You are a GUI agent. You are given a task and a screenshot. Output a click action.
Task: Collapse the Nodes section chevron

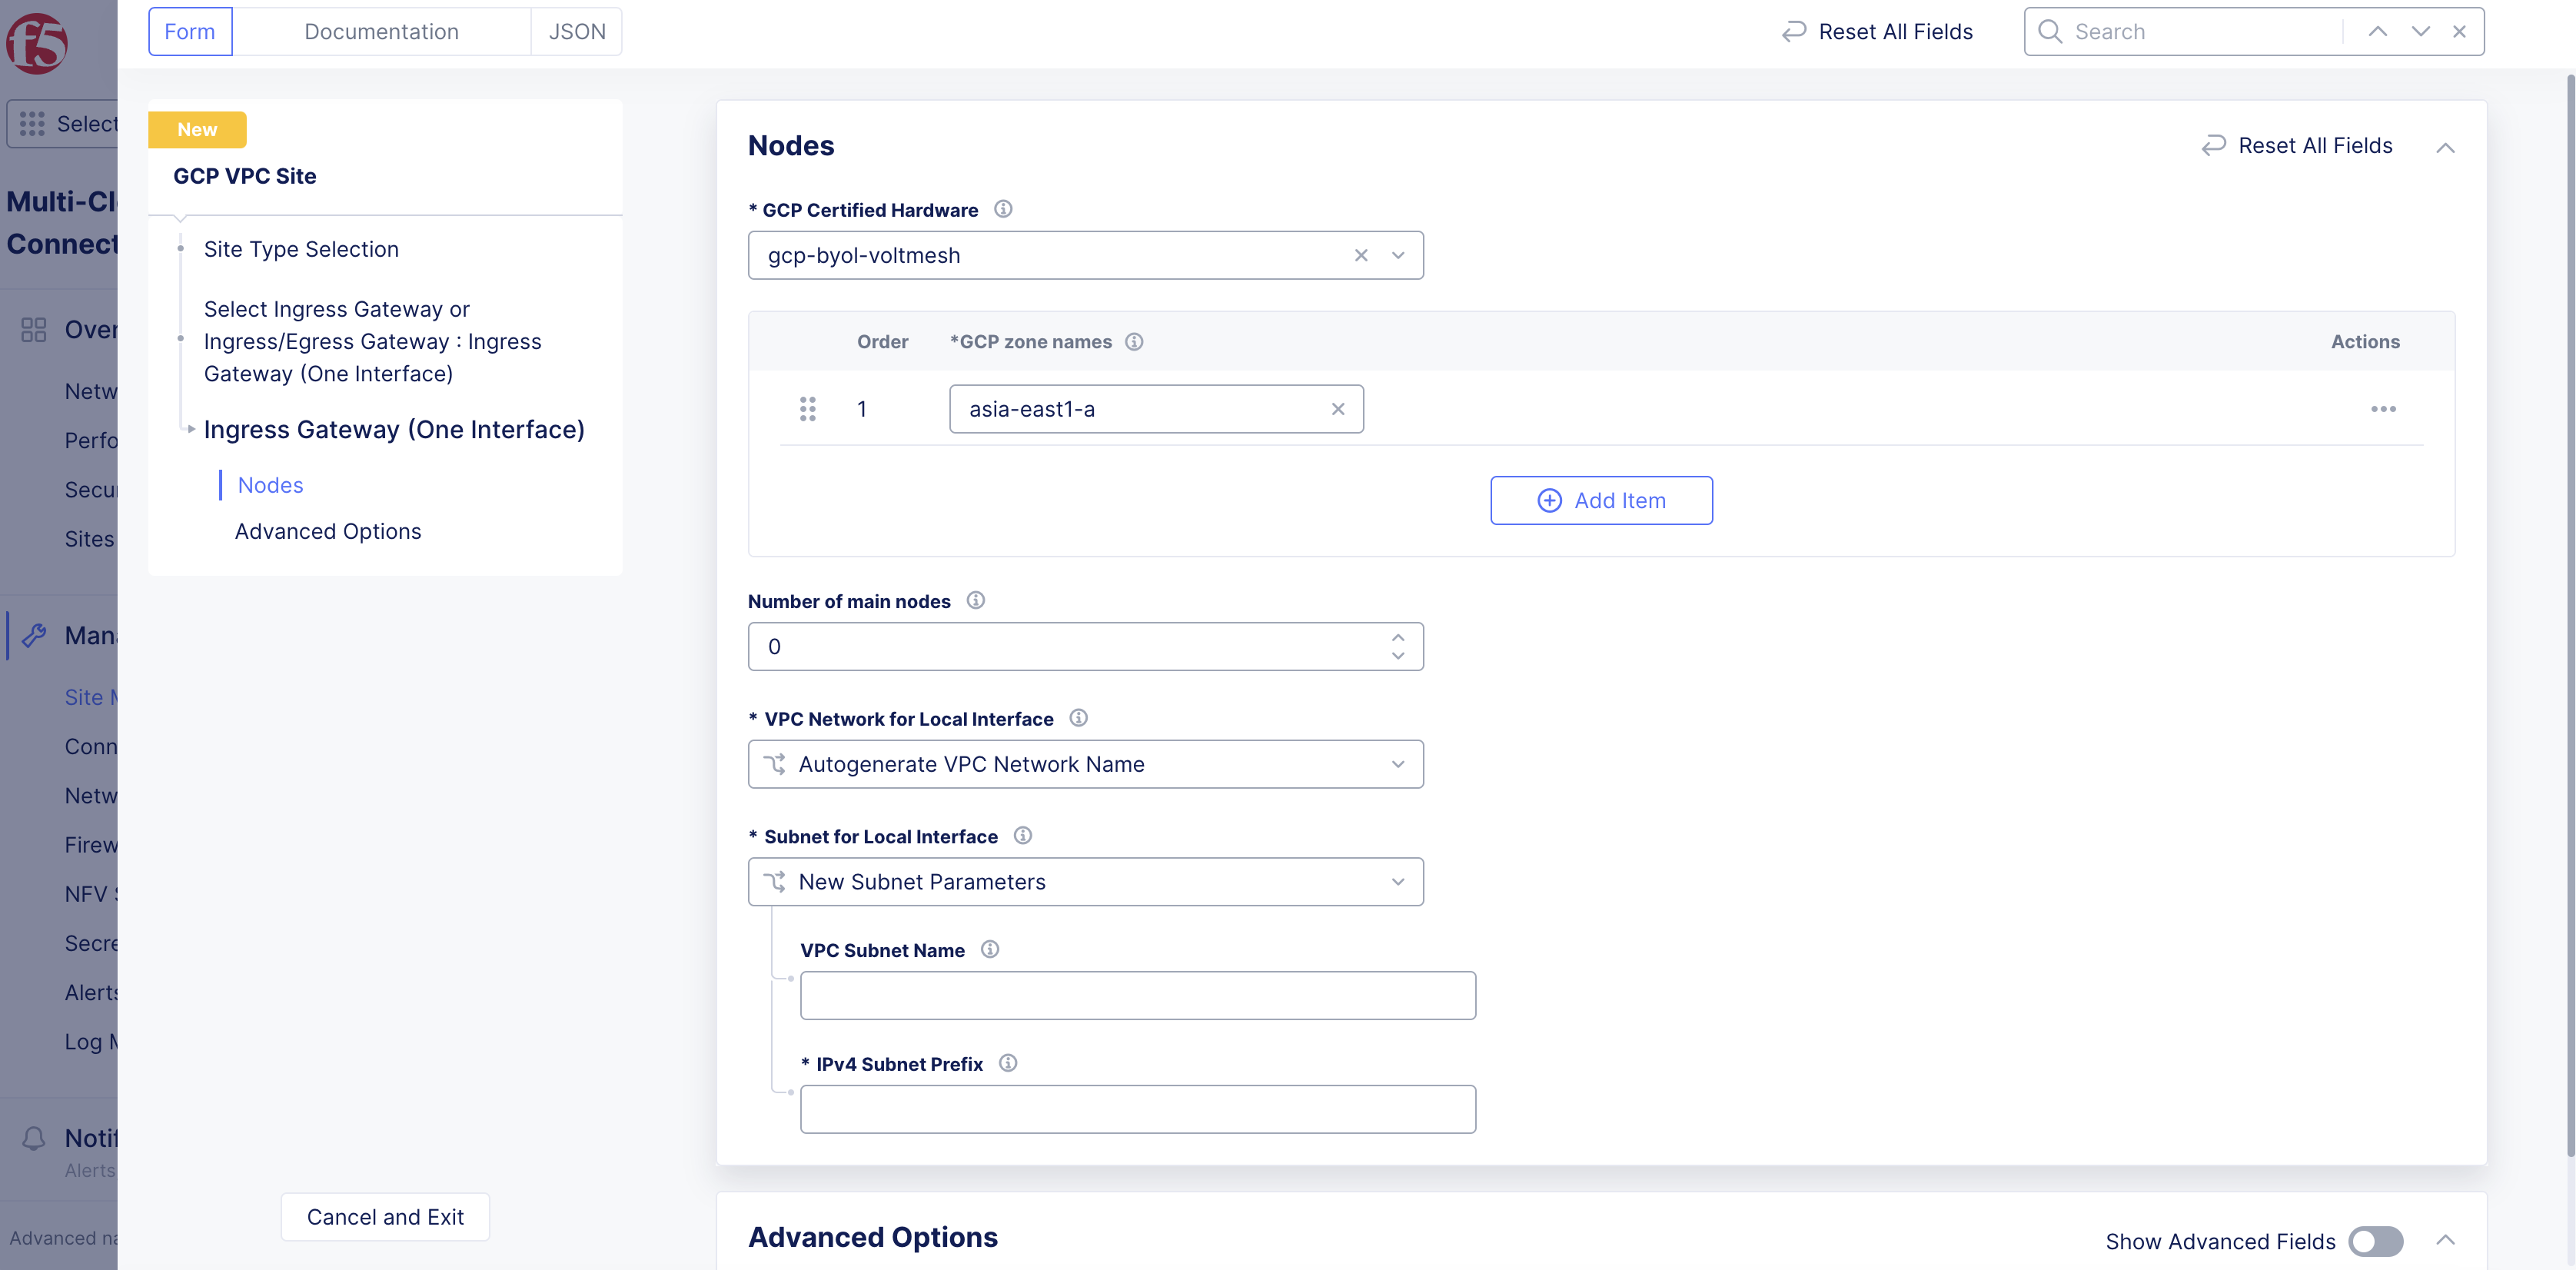2445,147
